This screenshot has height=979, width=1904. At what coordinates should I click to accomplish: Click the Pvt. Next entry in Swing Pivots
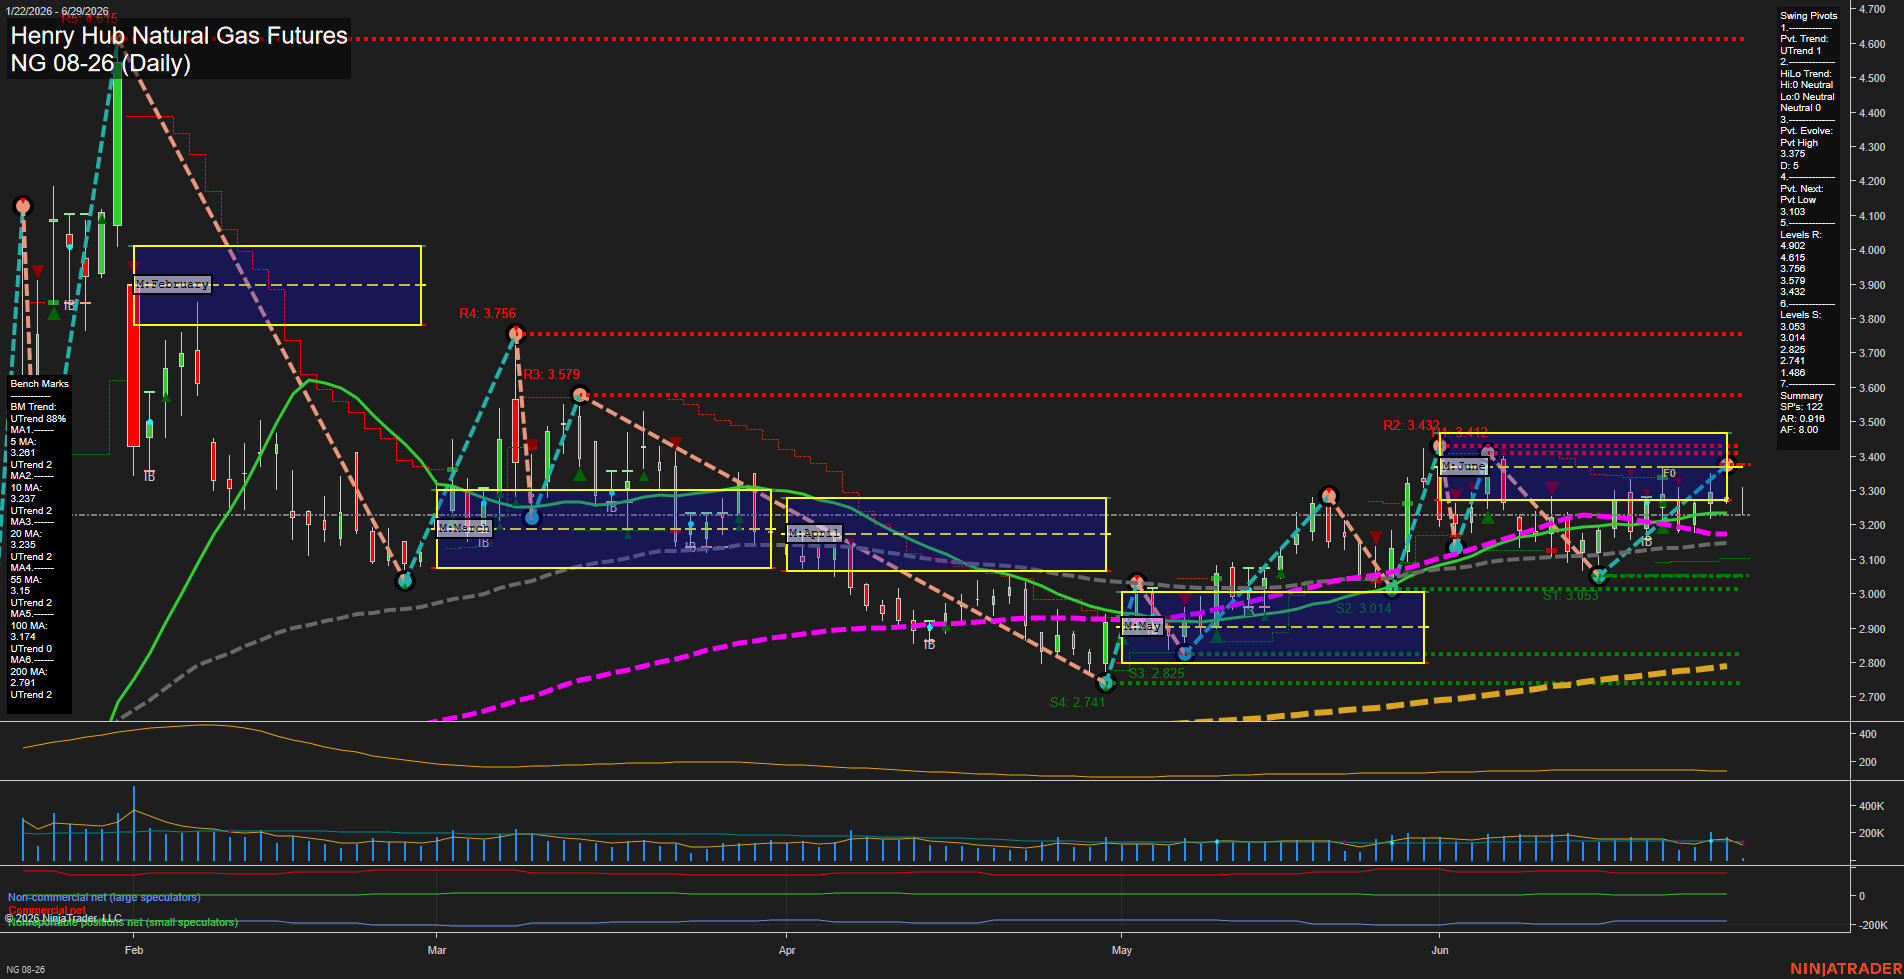(x=1801, y=189)
